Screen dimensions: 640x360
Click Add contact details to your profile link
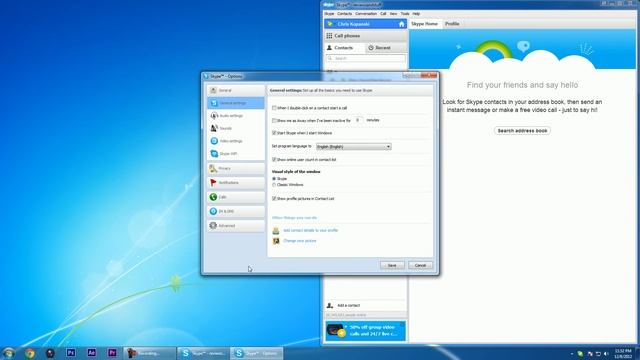[x=311, y=231]
